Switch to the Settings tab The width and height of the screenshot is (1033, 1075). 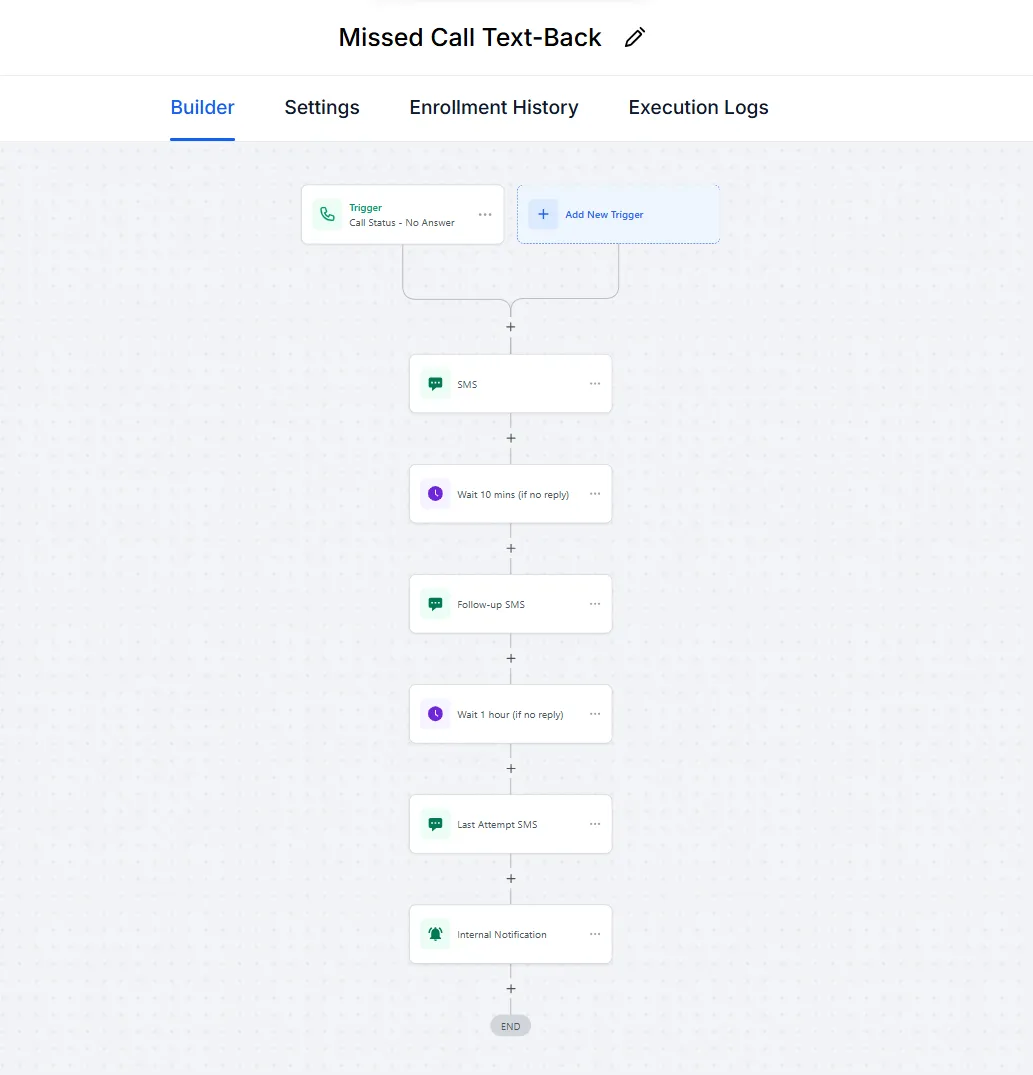(321, 108)
